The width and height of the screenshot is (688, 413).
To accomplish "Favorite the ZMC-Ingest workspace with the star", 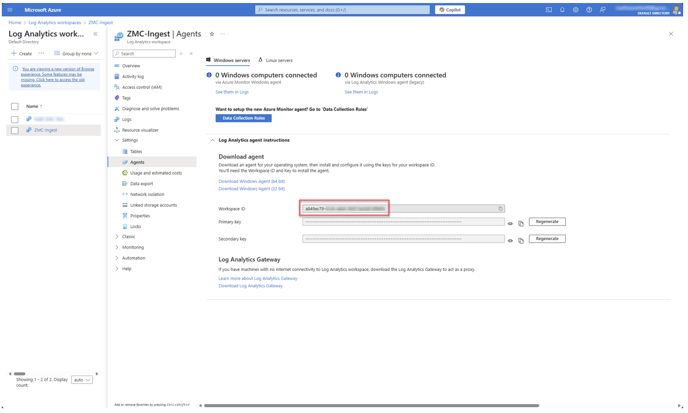I will (x=211, y=34).
